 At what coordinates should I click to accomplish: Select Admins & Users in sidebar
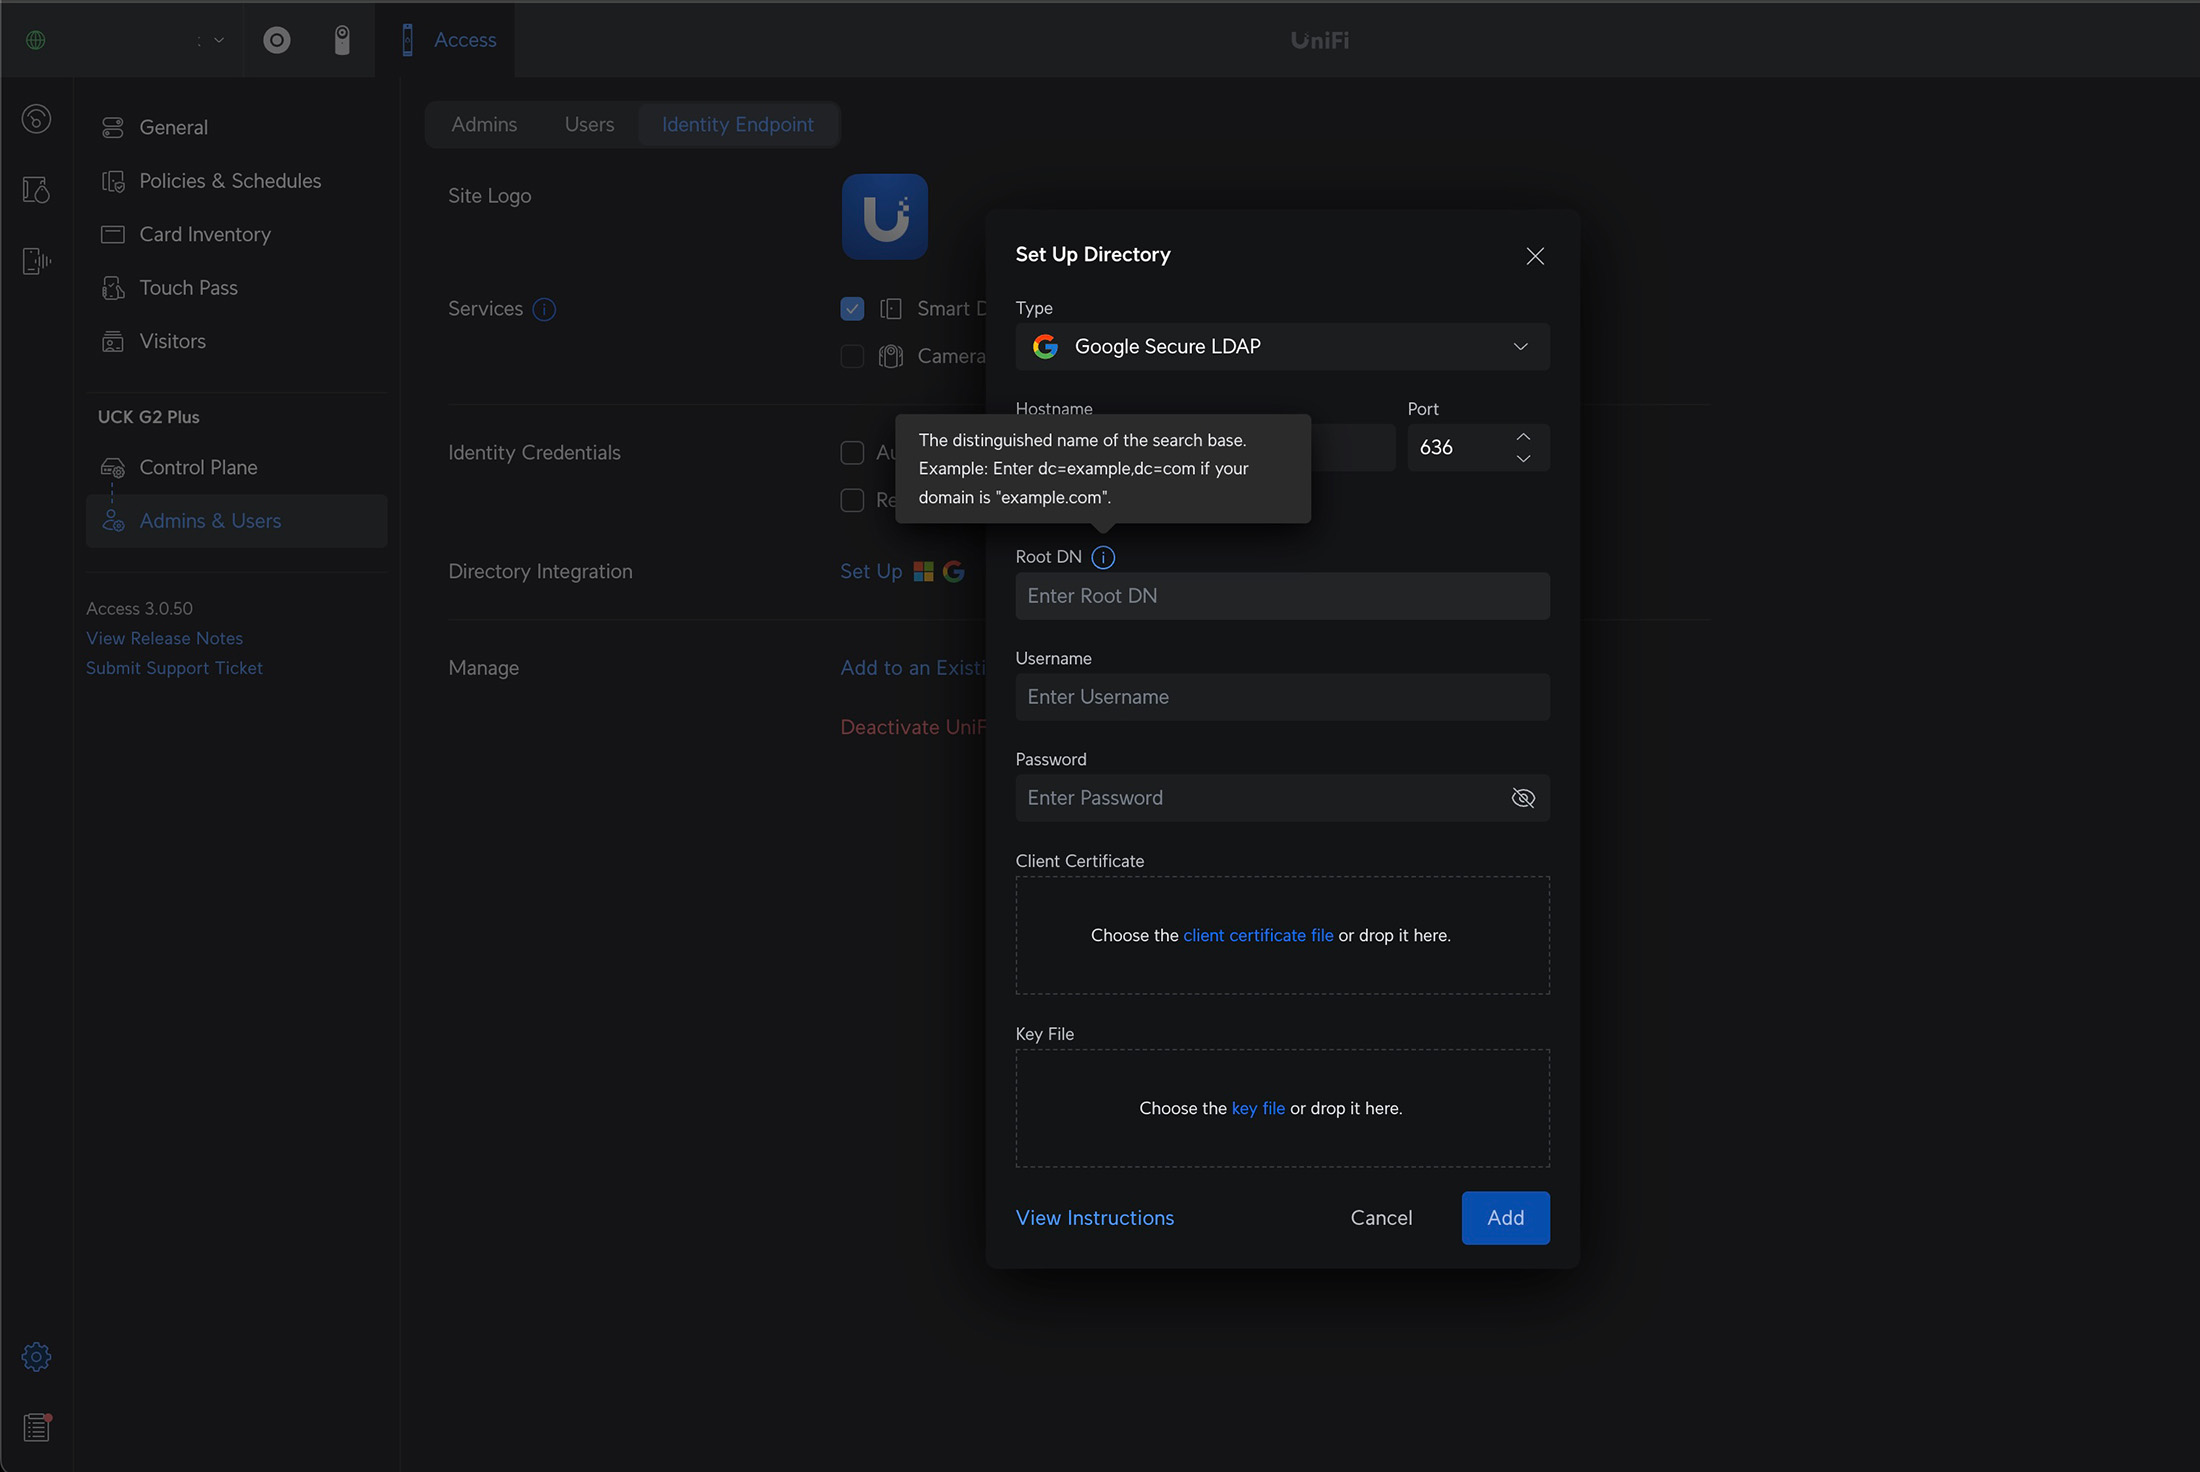(x=236, y=521)
